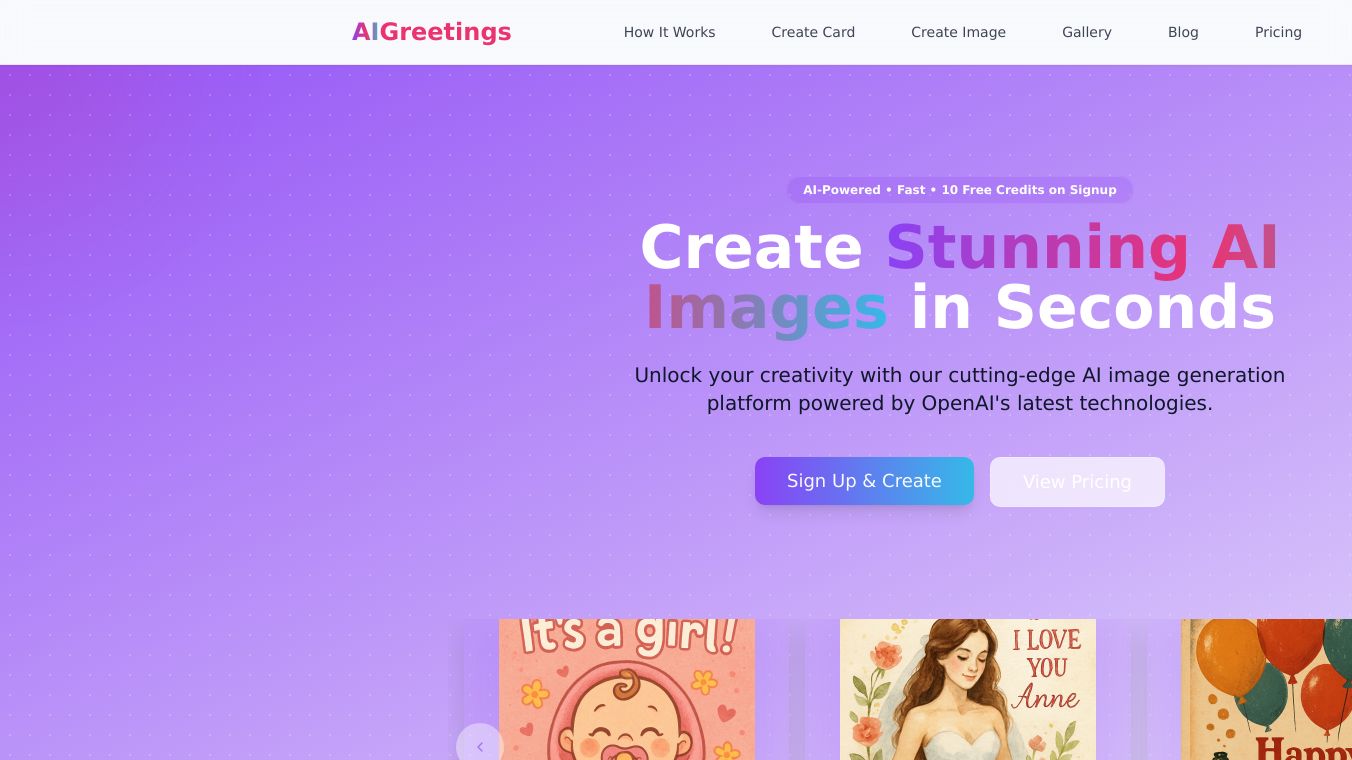Click the "in Seconds" headline text
1352x760 pixels.
tap(1092, 307)
